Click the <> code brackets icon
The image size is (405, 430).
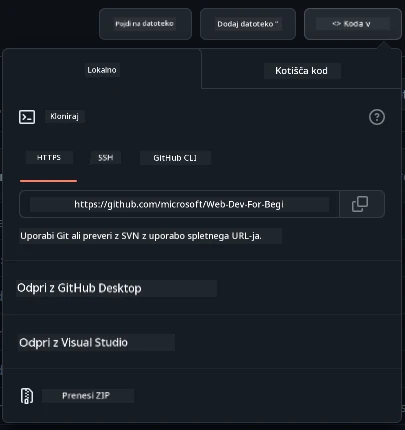click(337, 24)
